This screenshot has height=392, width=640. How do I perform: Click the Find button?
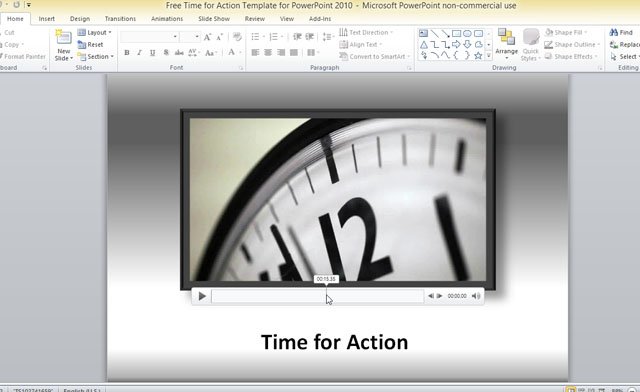(x=621, y=32)
